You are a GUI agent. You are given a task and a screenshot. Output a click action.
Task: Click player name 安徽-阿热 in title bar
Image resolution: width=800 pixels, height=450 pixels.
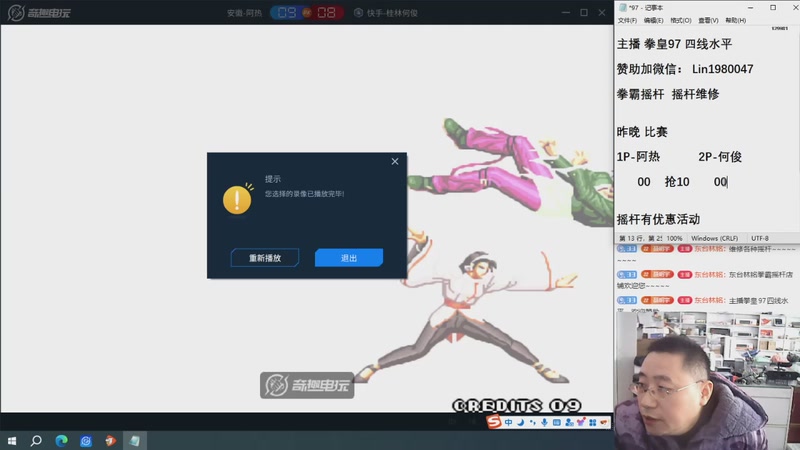point(244,13)
